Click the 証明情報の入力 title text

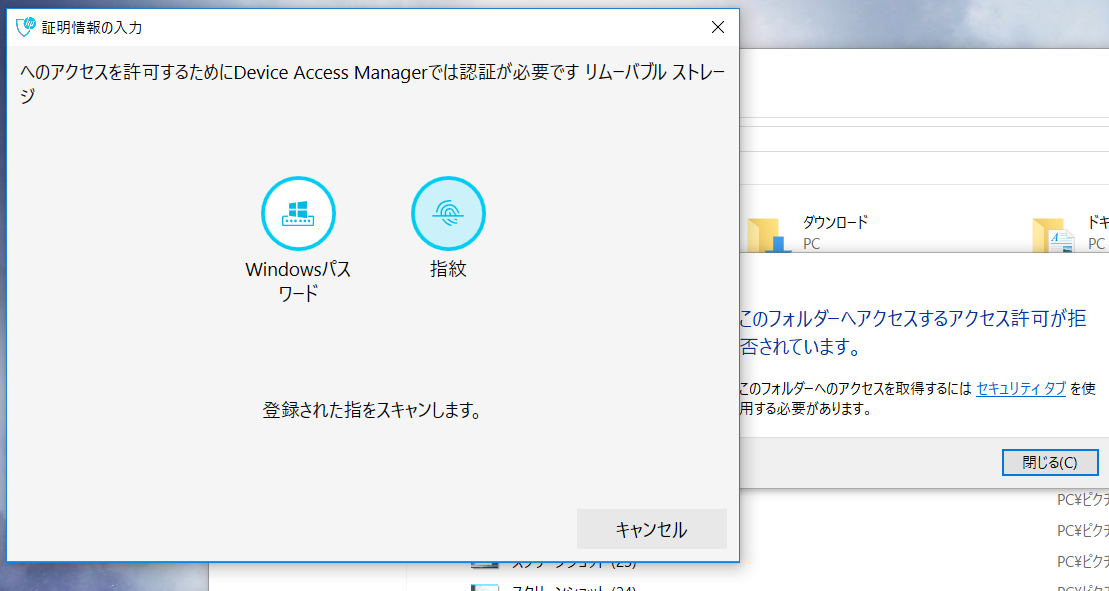coord(92,28)
